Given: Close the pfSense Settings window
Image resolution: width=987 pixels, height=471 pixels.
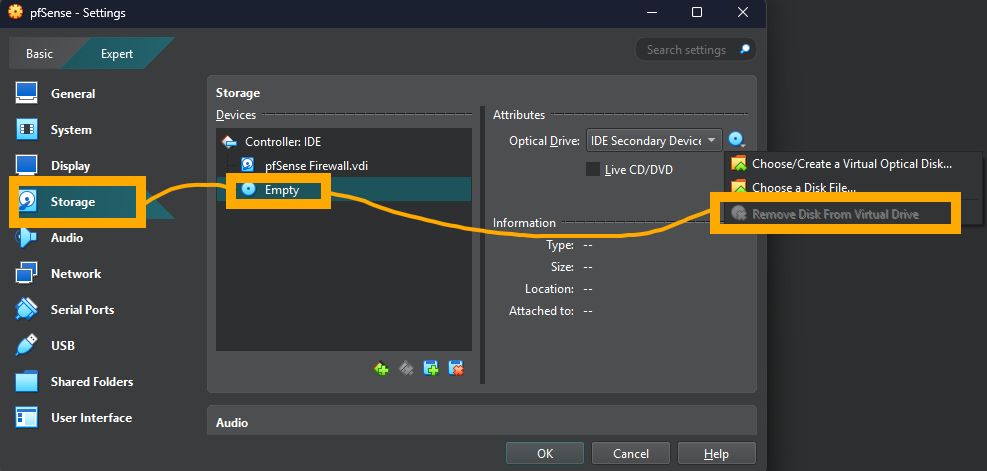Looking at the screenshot, I should pos(743,12).
